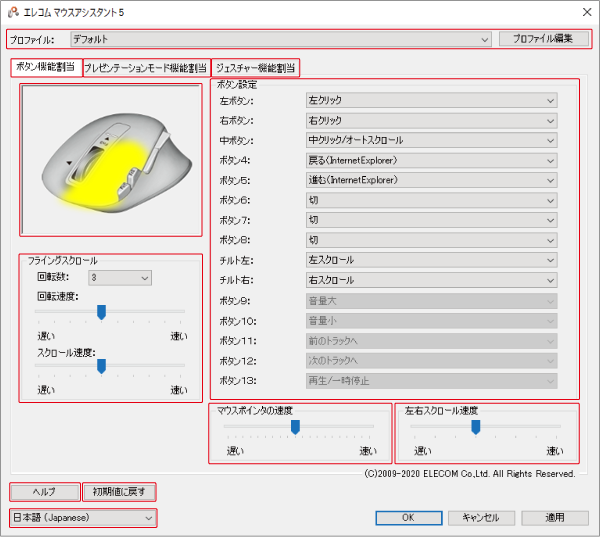The image size is (600, 537).
Task: Click the OK button
Action: pos(409,518)
